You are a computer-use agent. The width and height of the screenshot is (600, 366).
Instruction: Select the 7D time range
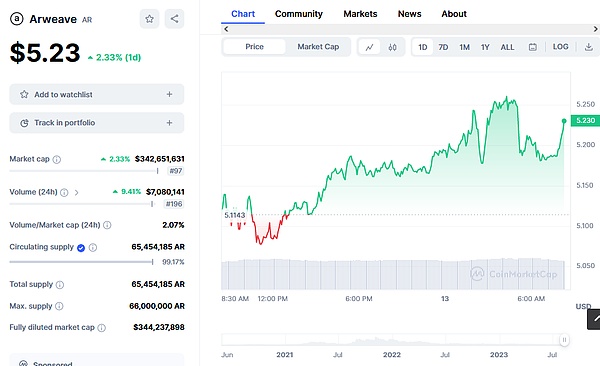pyautogui.click(x=443, y=47)
